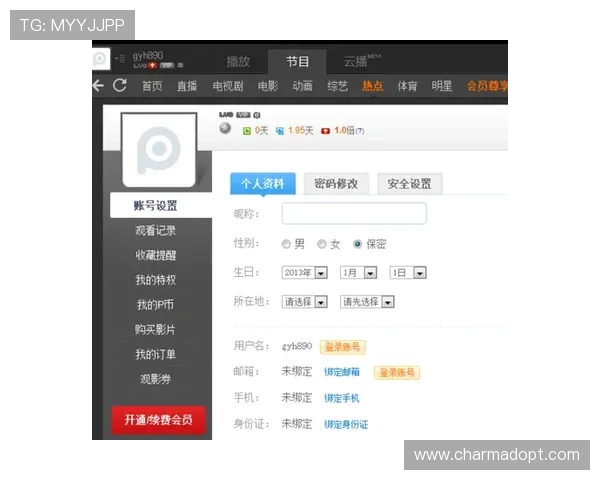Open the birthday day dropdown 1日
Viewport: 600px width, 480px height.
(408, 273)
